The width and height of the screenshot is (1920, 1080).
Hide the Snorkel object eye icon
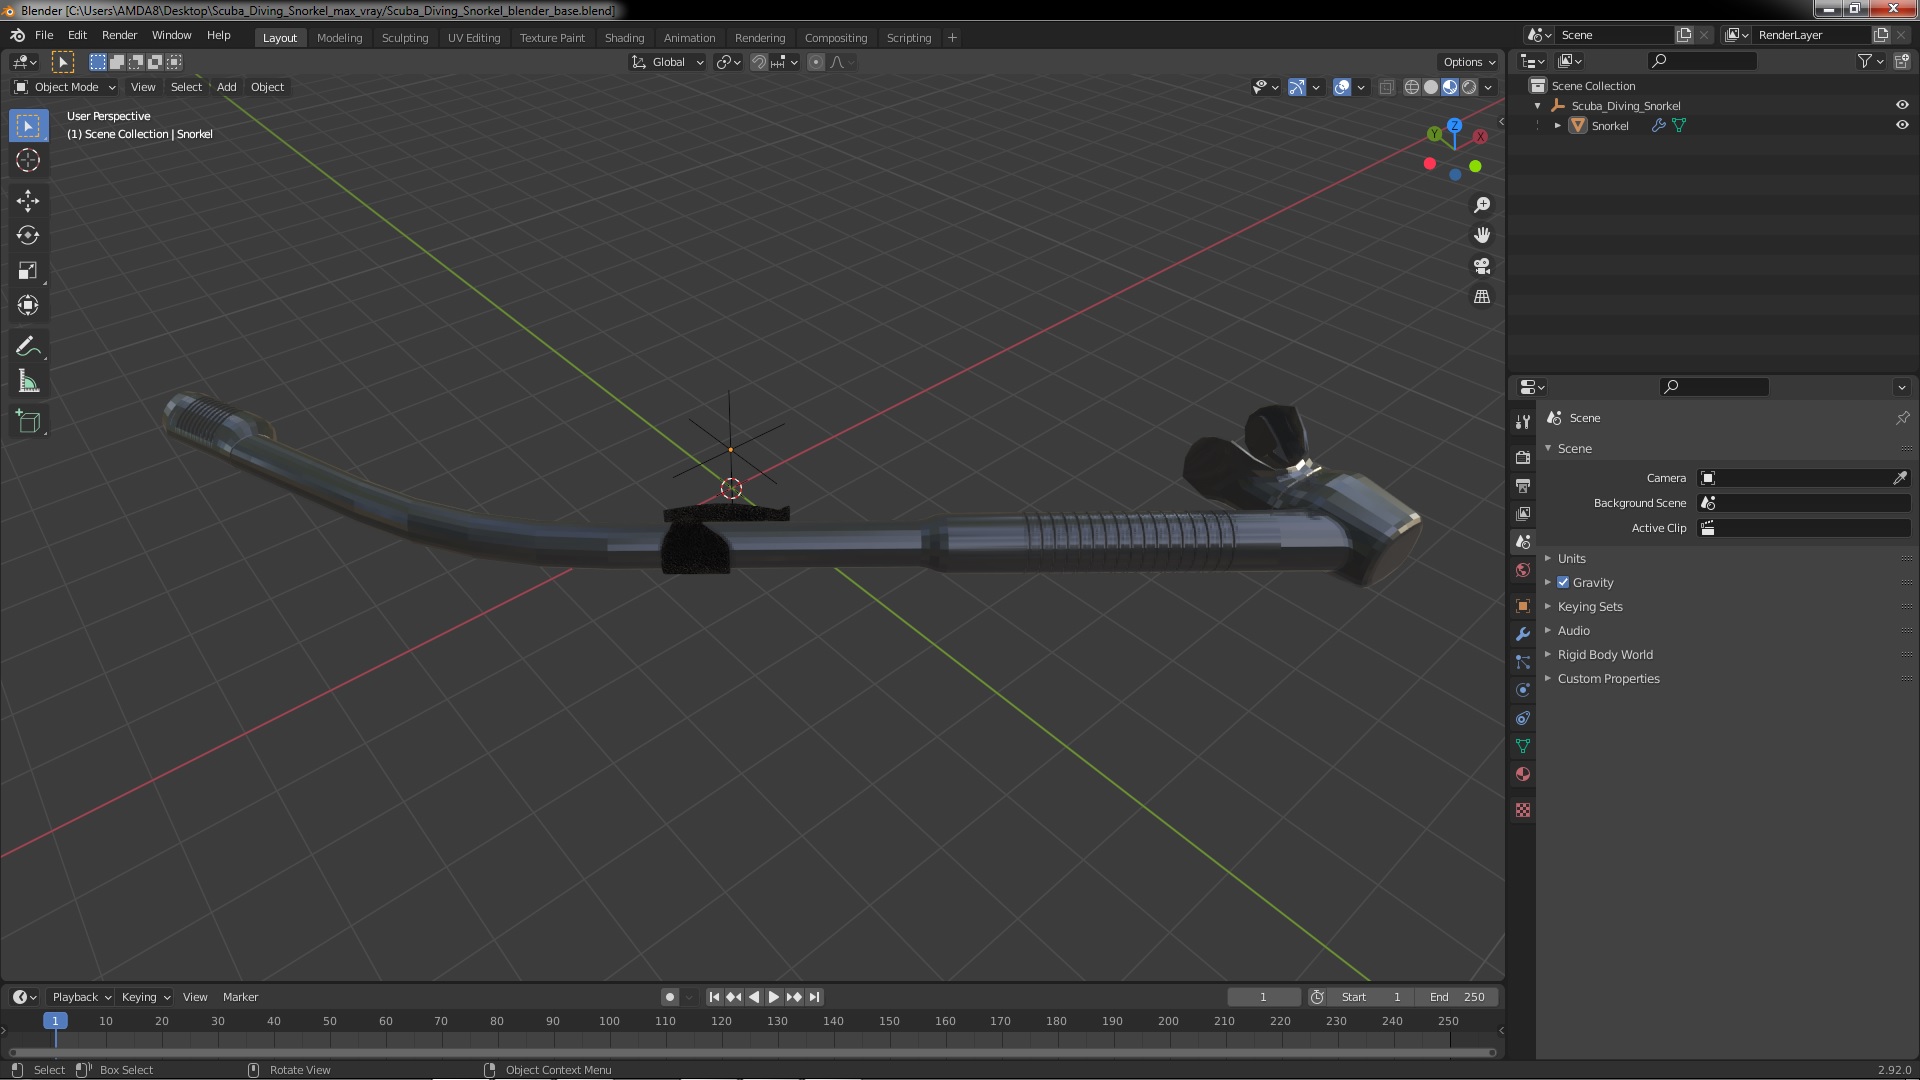1901,125
